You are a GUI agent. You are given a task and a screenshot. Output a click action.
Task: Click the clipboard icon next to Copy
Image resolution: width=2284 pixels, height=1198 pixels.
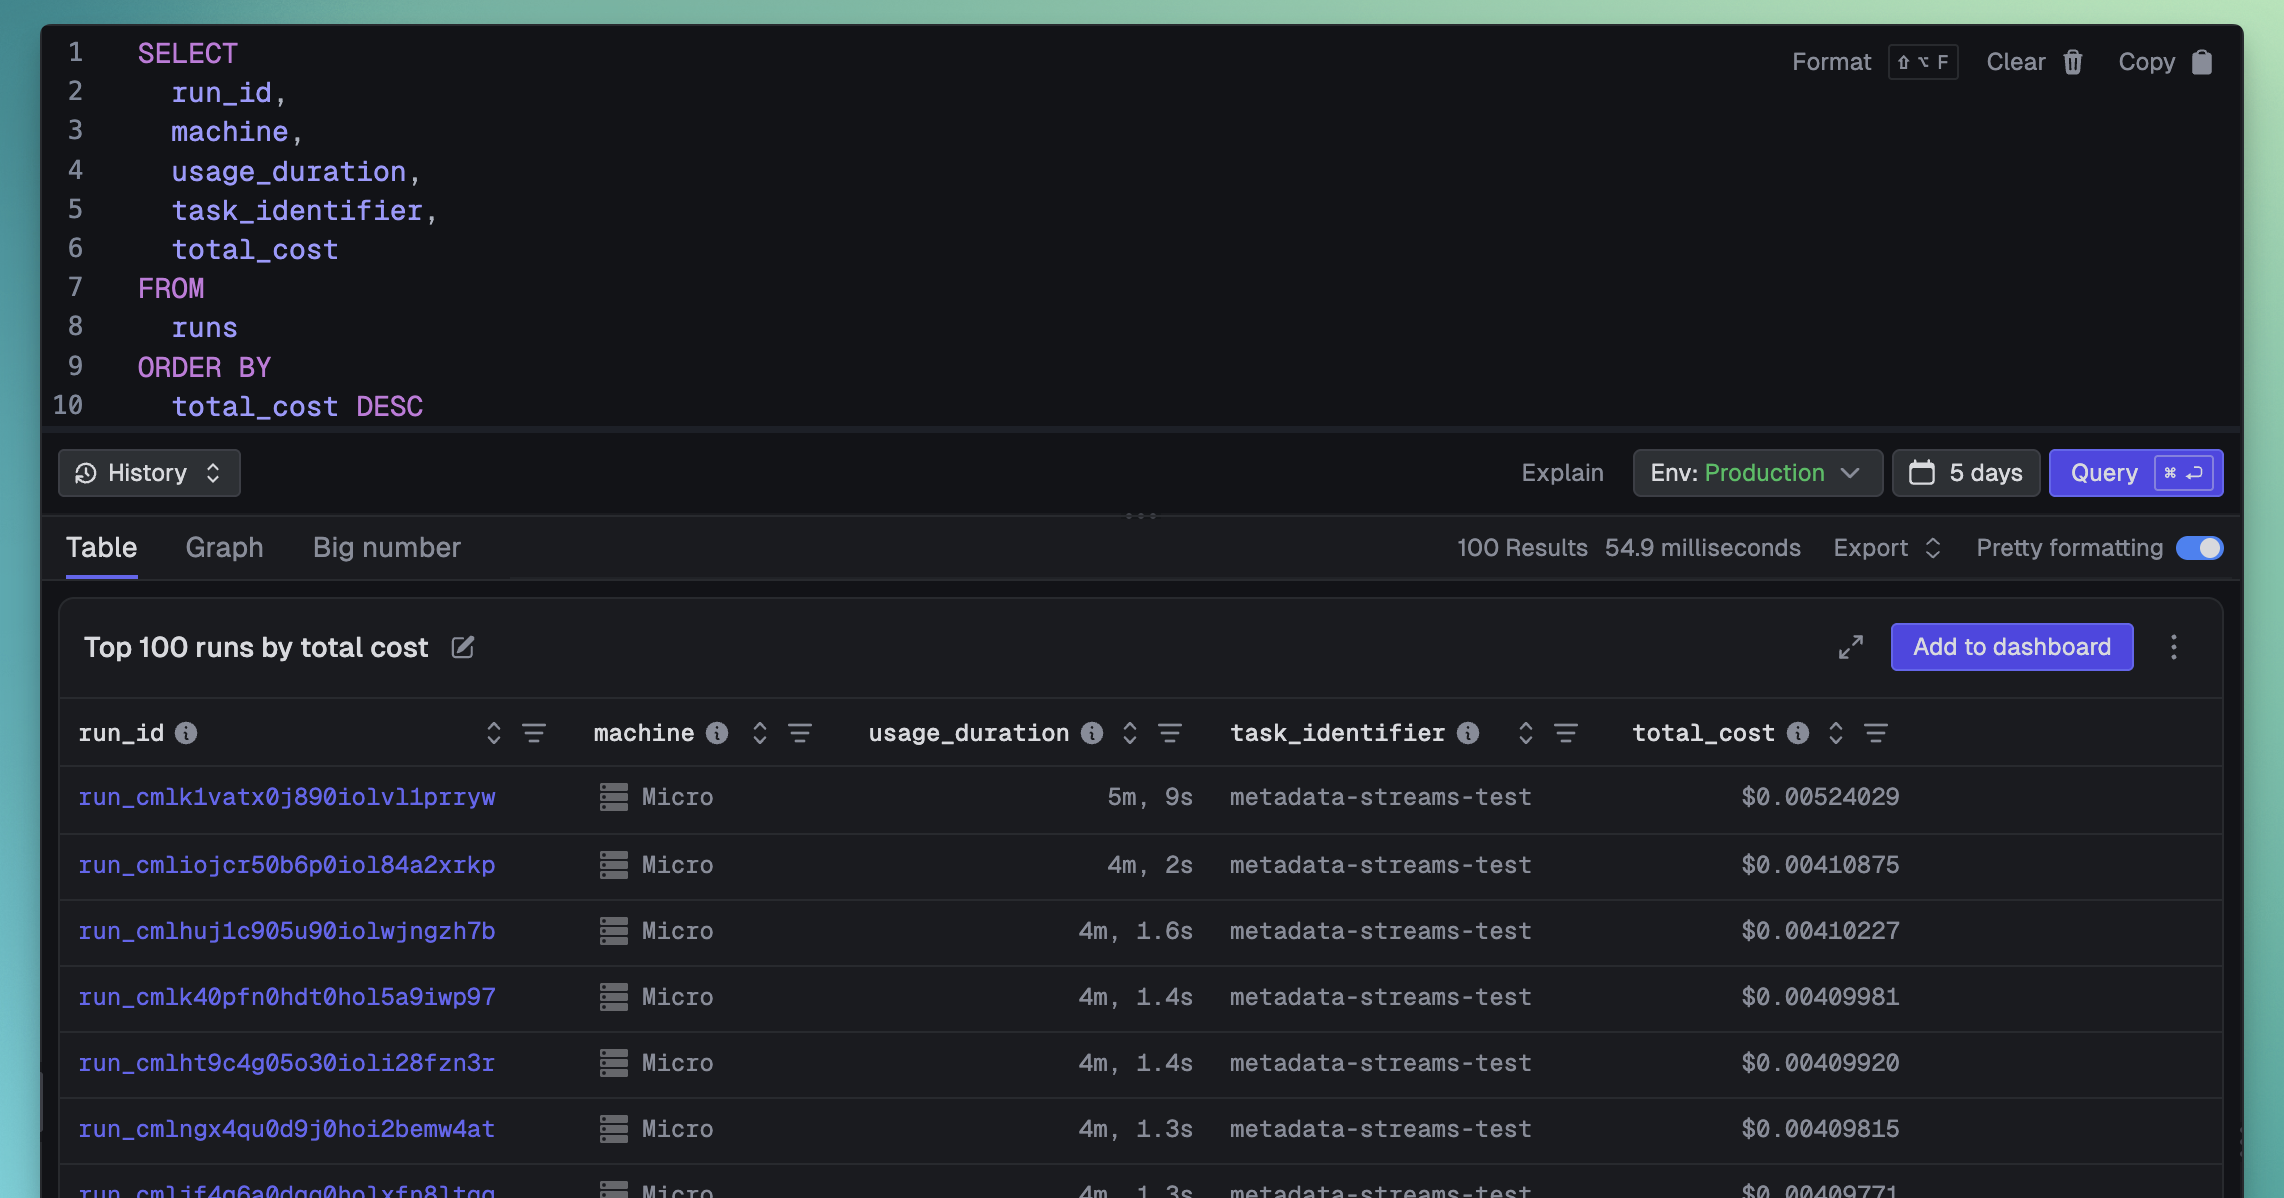2201,62
